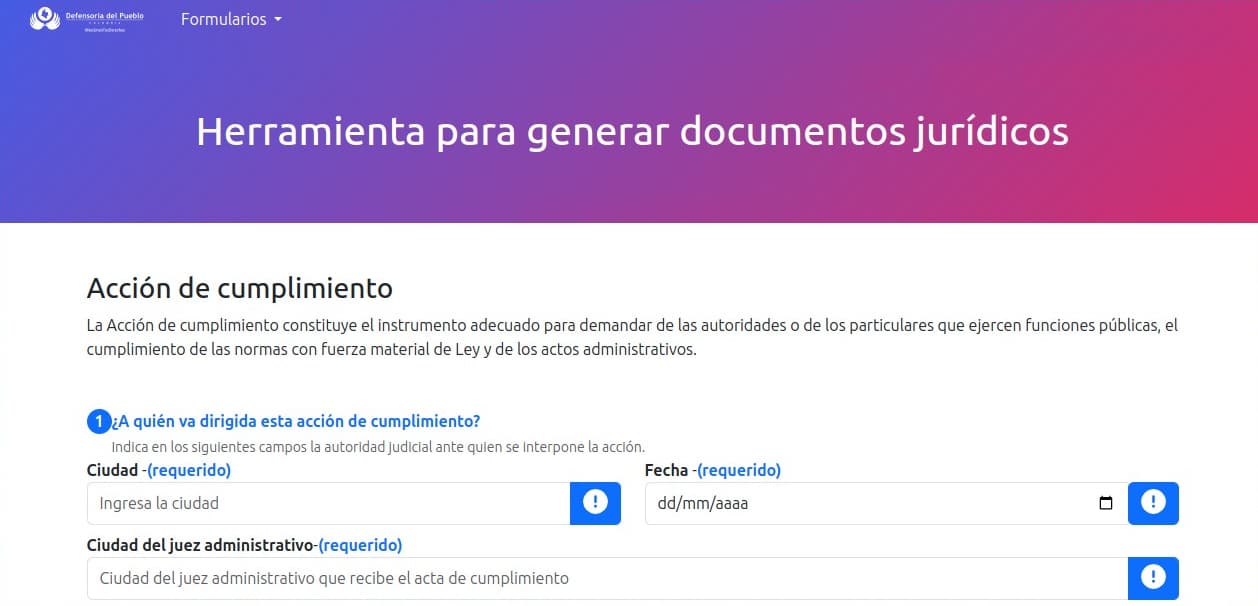Click title 'Herramienta para generar documentos jurídicos'
1258x606 pixels.
click(632, 132)
